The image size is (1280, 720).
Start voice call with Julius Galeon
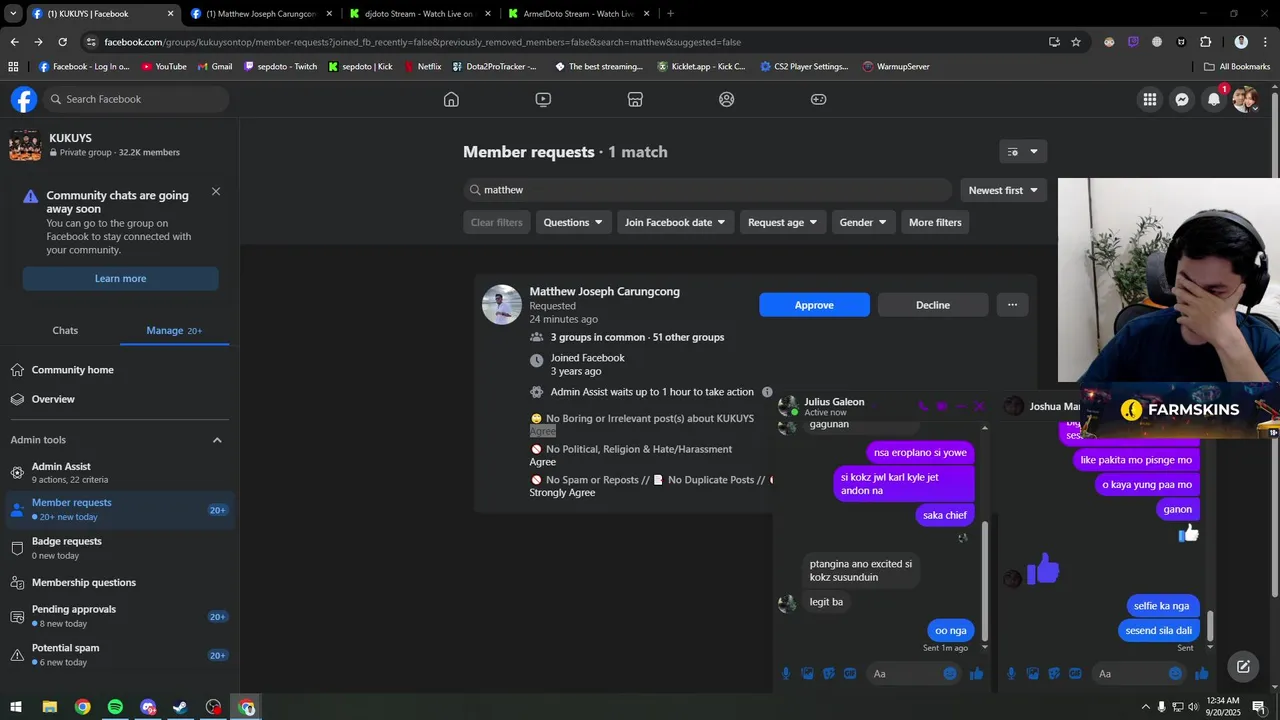pyautogui.click(x=922, y=406)
